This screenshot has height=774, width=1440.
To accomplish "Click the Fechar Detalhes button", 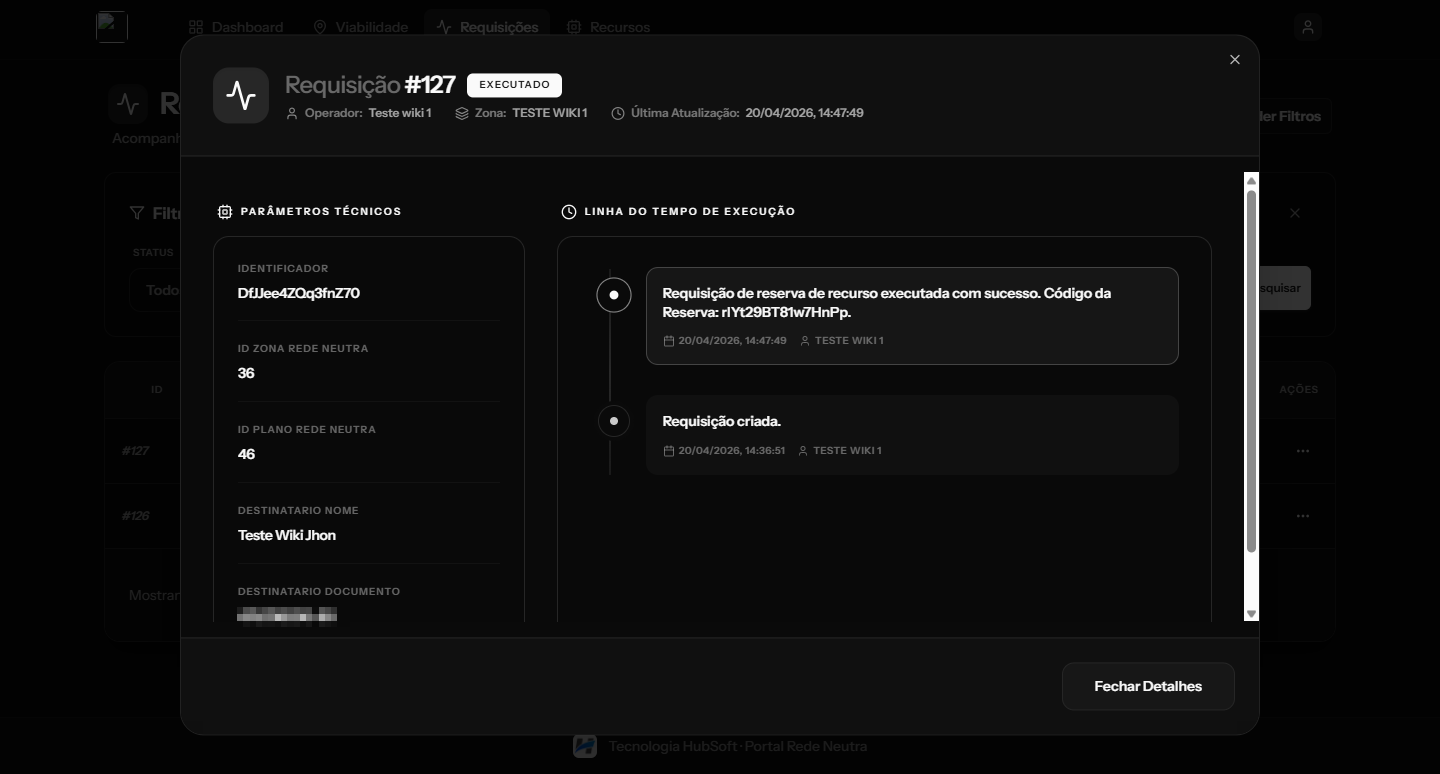I will (1148, 687).
